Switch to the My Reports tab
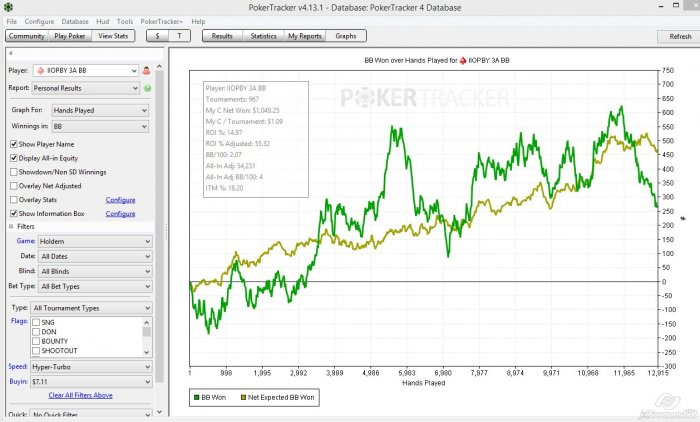The width and height of the screenshot is (700, 422). click(305, 36)
